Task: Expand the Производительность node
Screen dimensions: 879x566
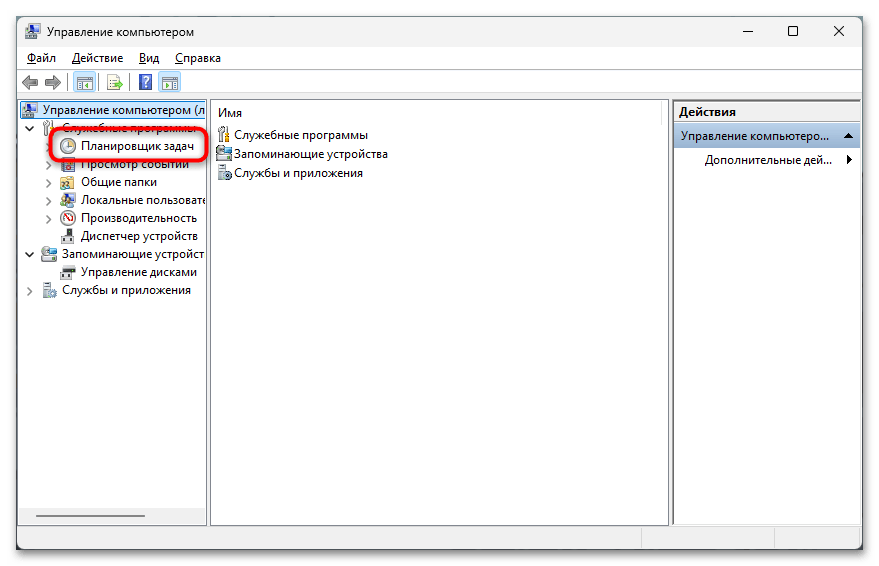Action: point(48,219)
